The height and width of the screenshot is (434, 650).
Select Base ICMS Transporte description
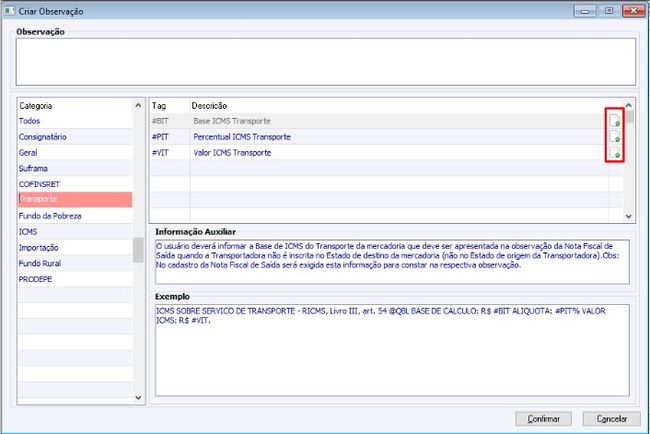232,121
